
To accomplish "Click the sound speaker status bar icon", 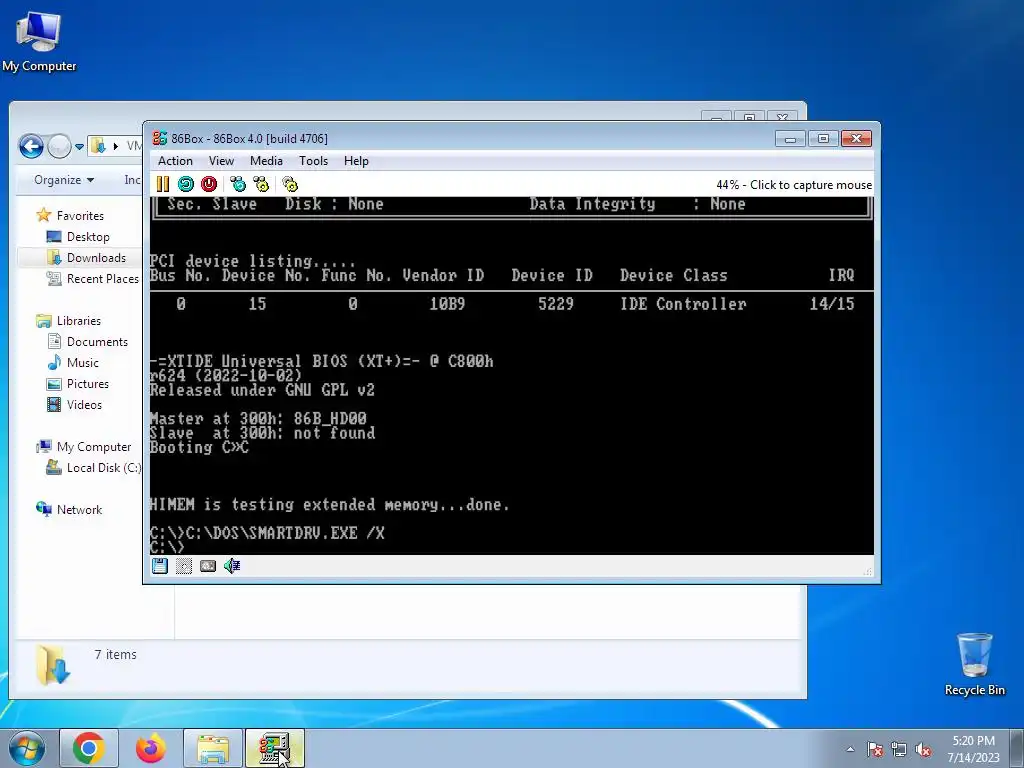I will [232, 566].
